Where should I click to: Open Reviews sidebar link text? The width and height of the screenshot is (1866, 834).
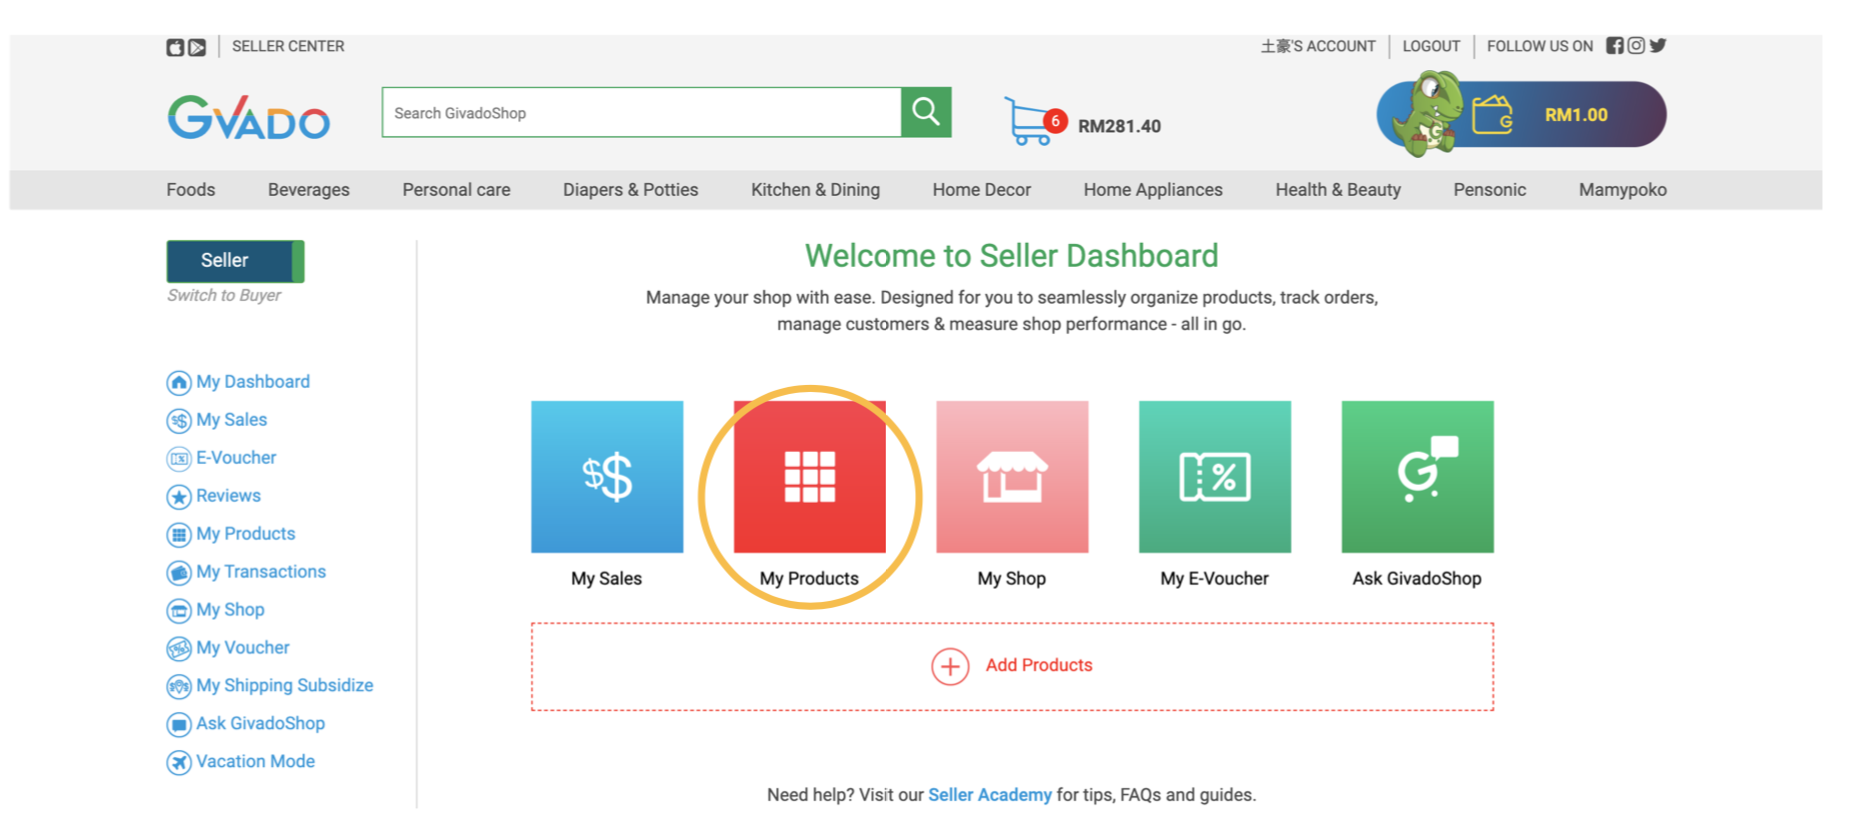pyautogui.click(x=228, y=496)
